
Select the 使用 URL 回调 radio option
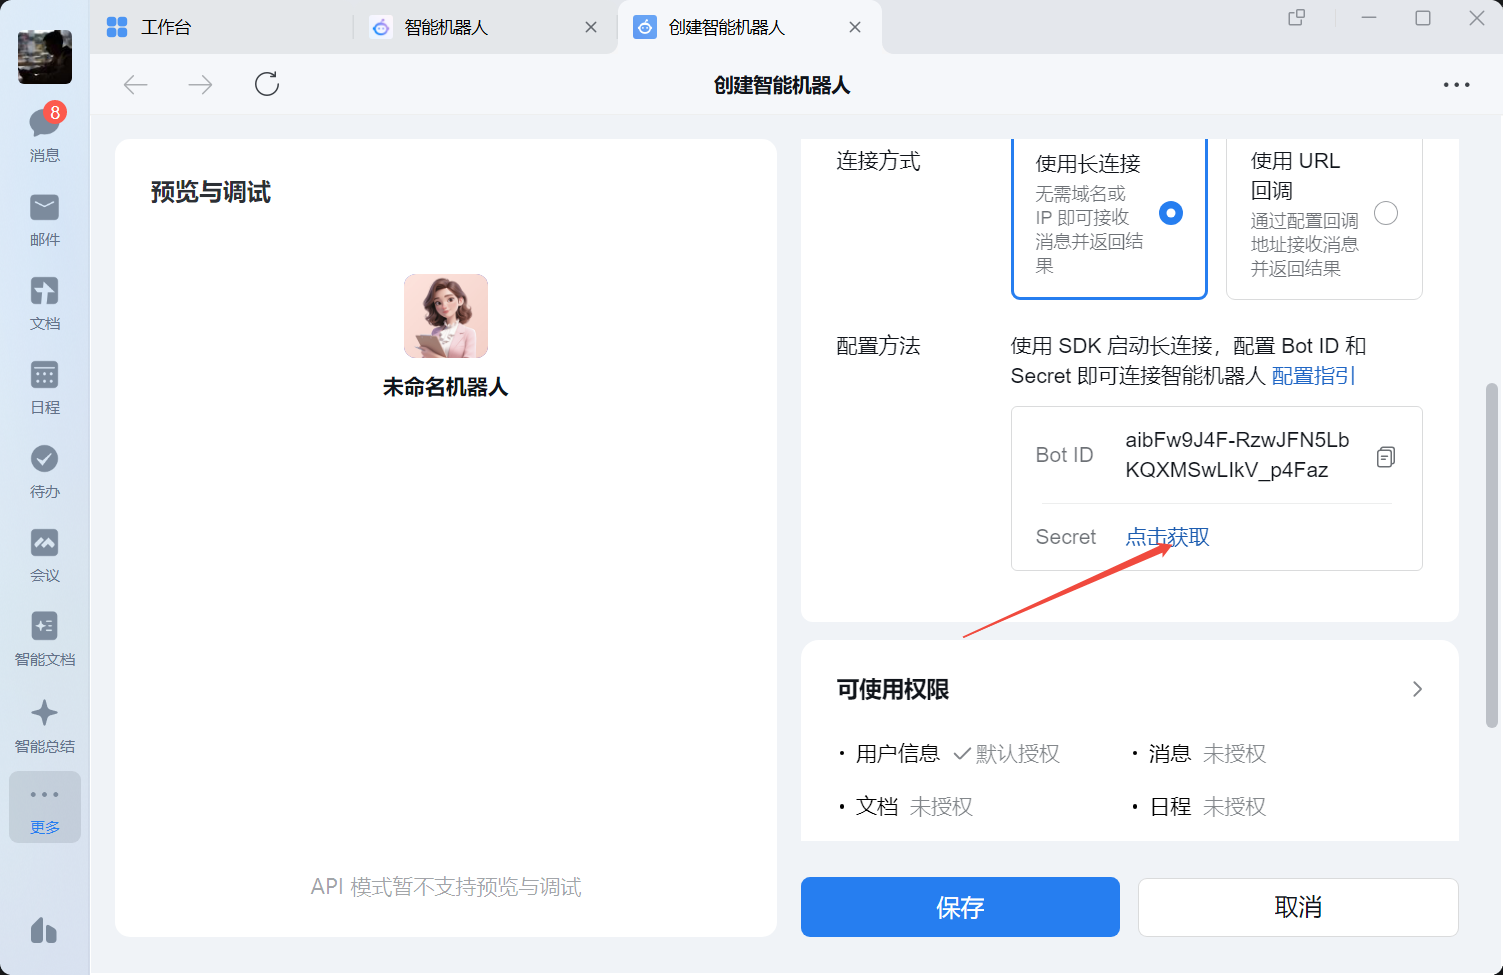1386,213
